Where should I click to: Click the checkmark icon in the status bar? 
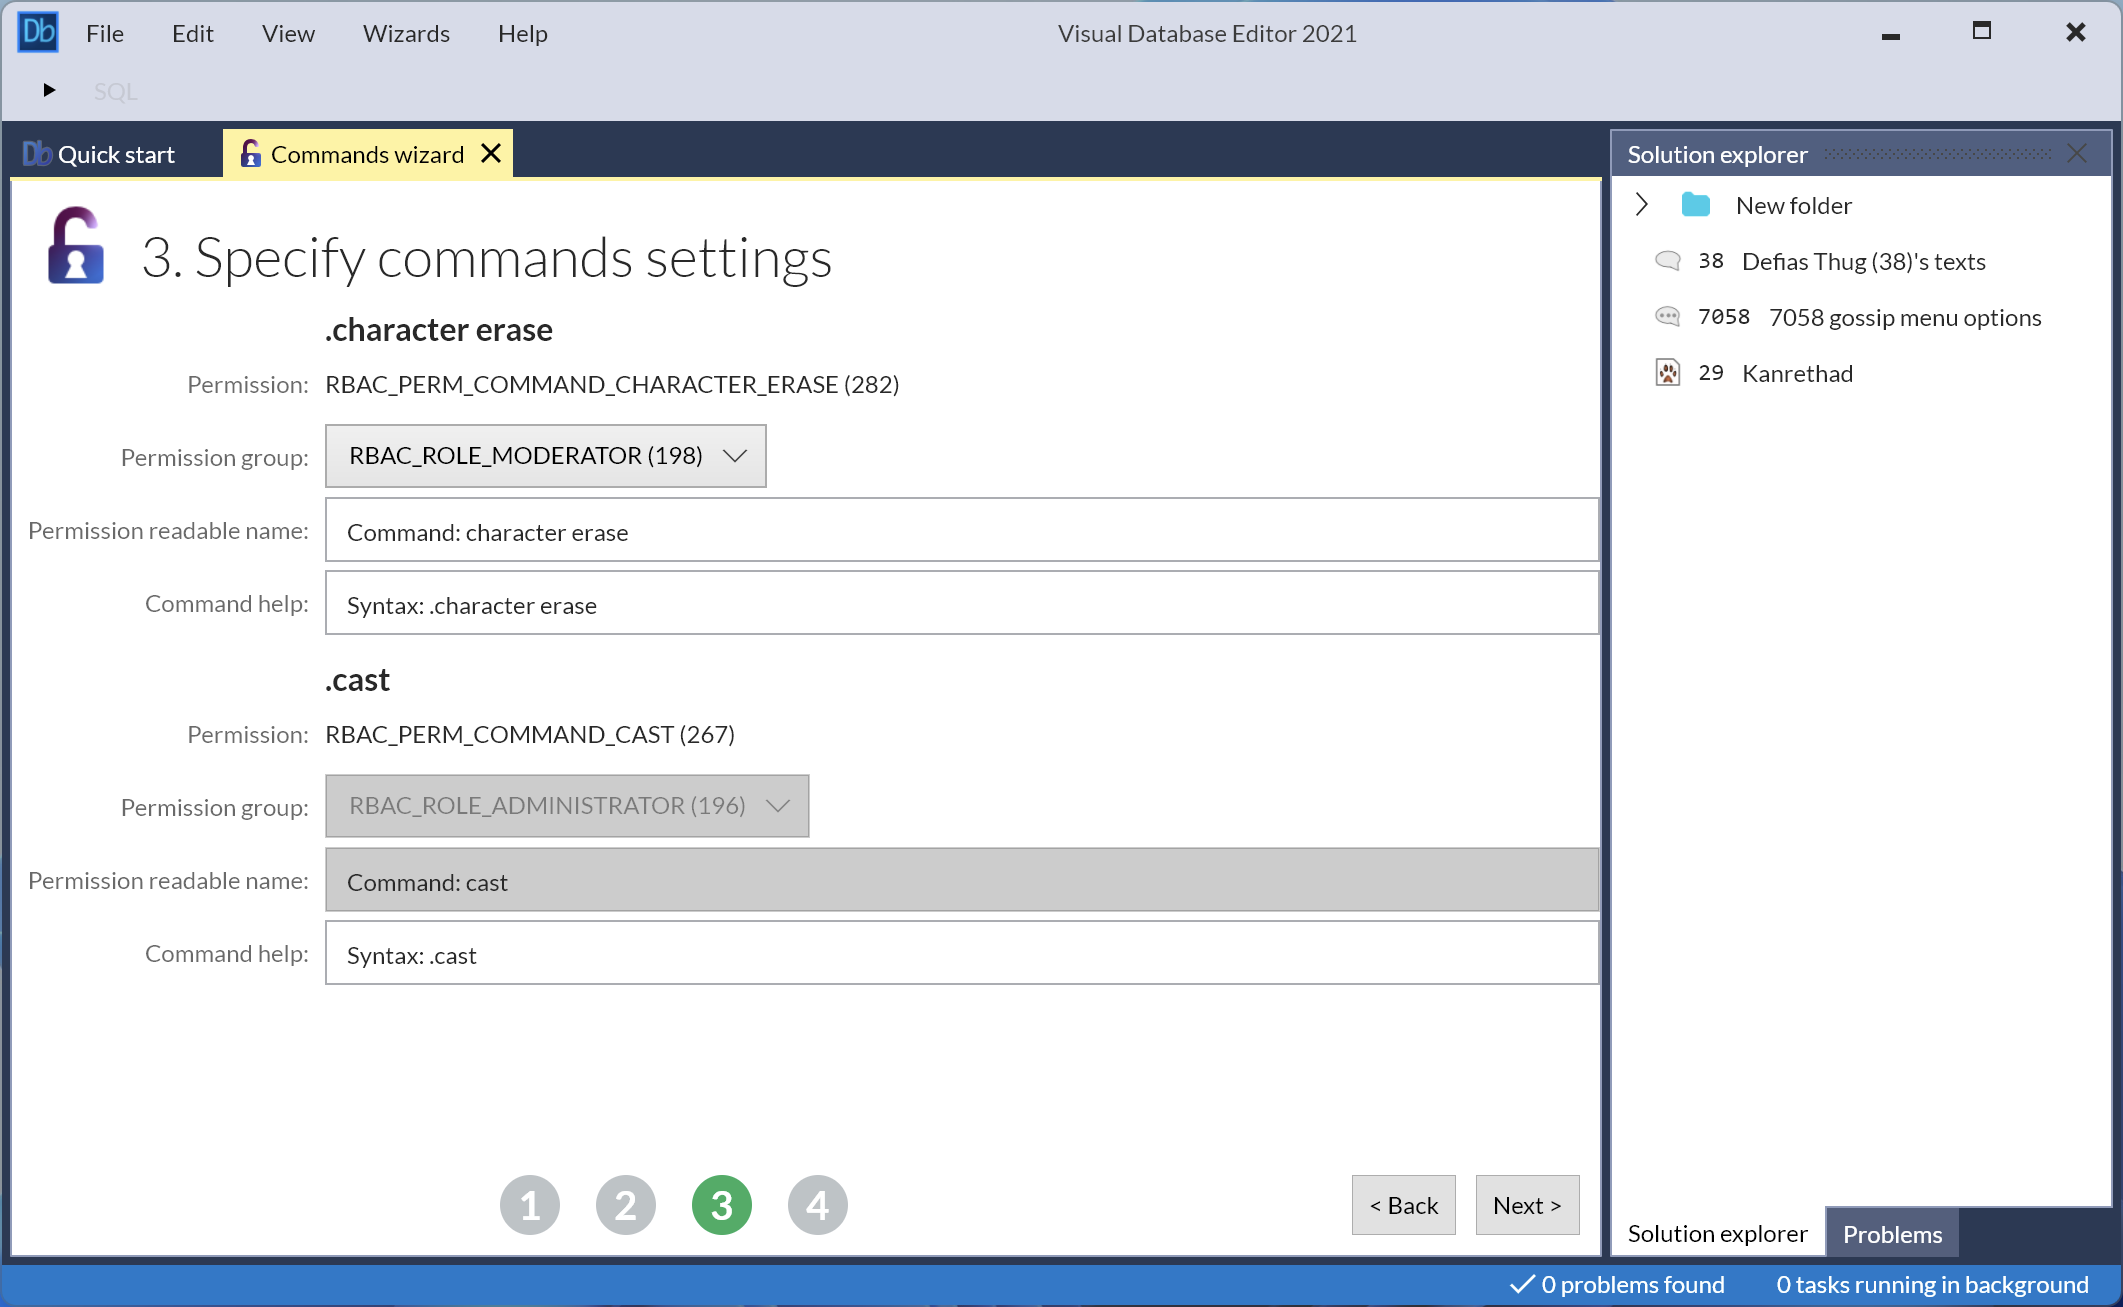coord(1522,1284)
